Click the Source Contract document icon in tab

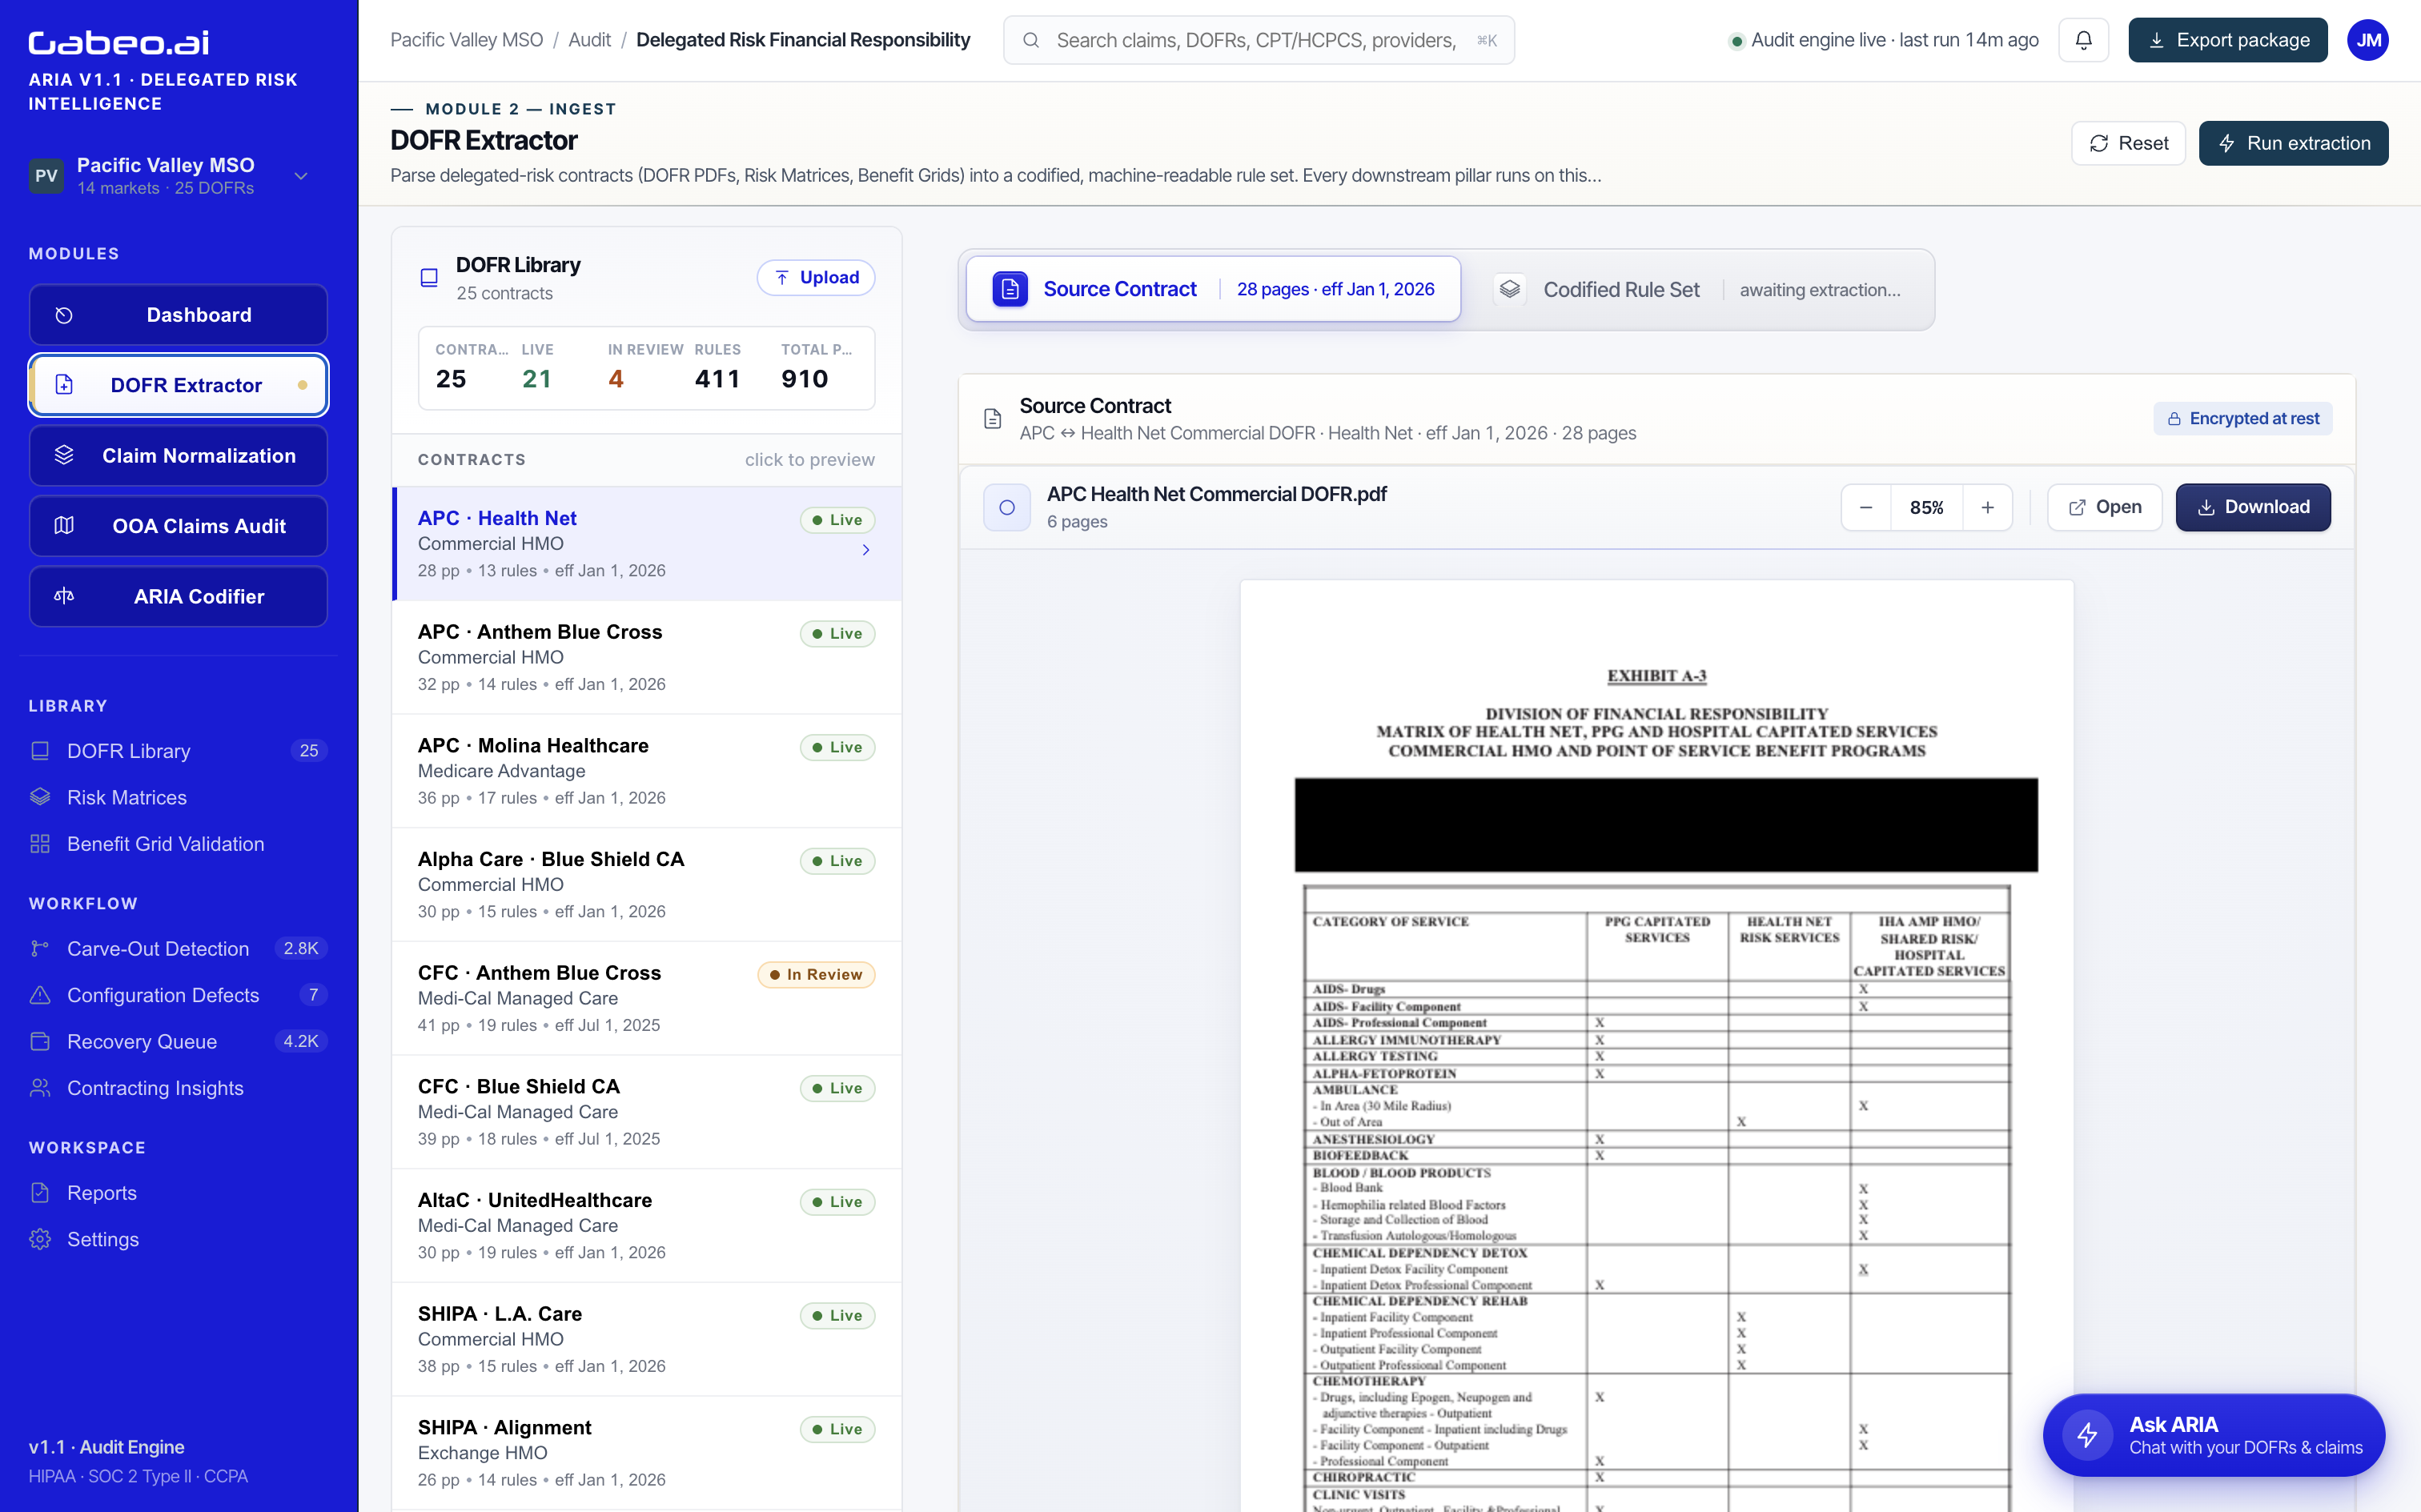click(x=1009, y=289)
